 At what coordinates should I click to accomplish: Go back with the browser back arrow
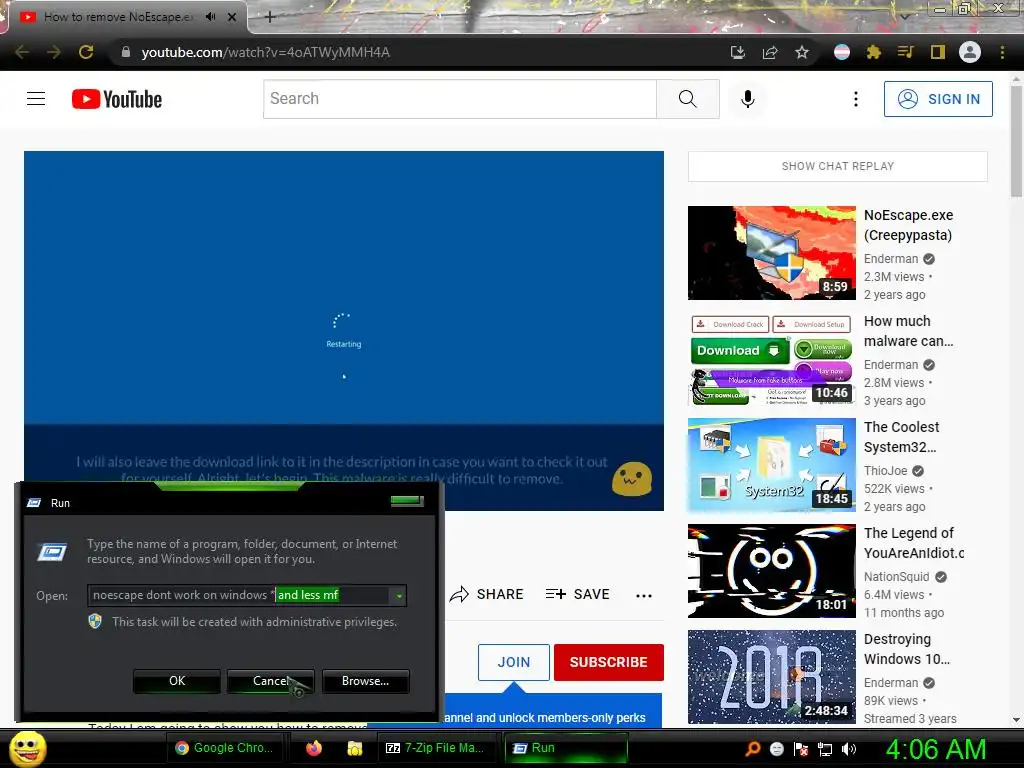pyautogui.click(x=22, y=52)
